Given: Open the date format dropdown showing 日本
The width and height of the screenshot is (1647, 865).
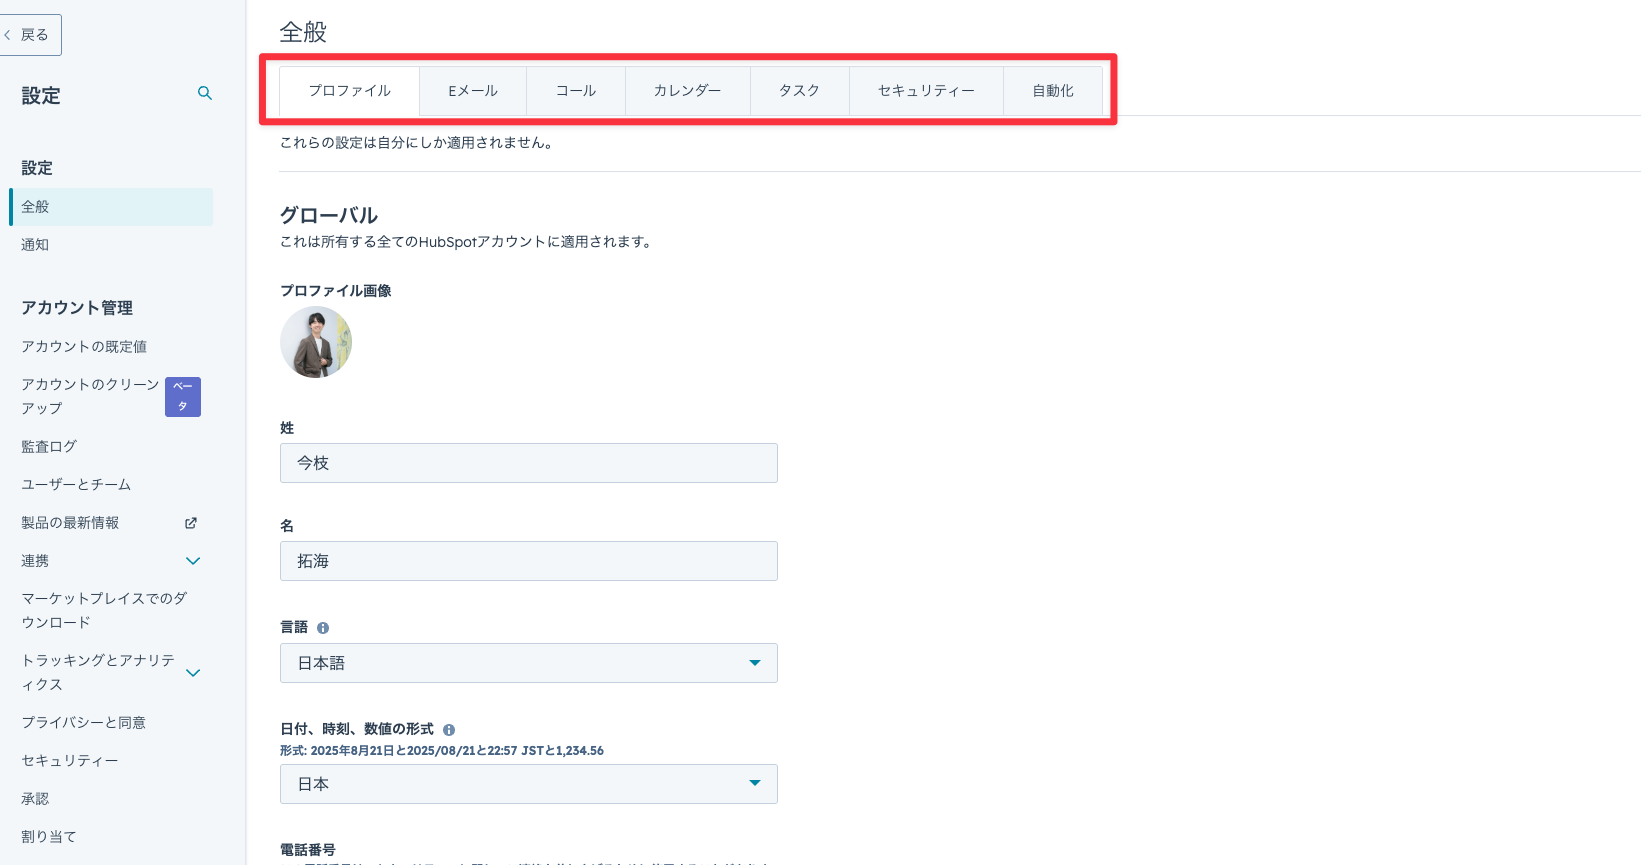Looking at the screenshot, I should coord(528,784).
